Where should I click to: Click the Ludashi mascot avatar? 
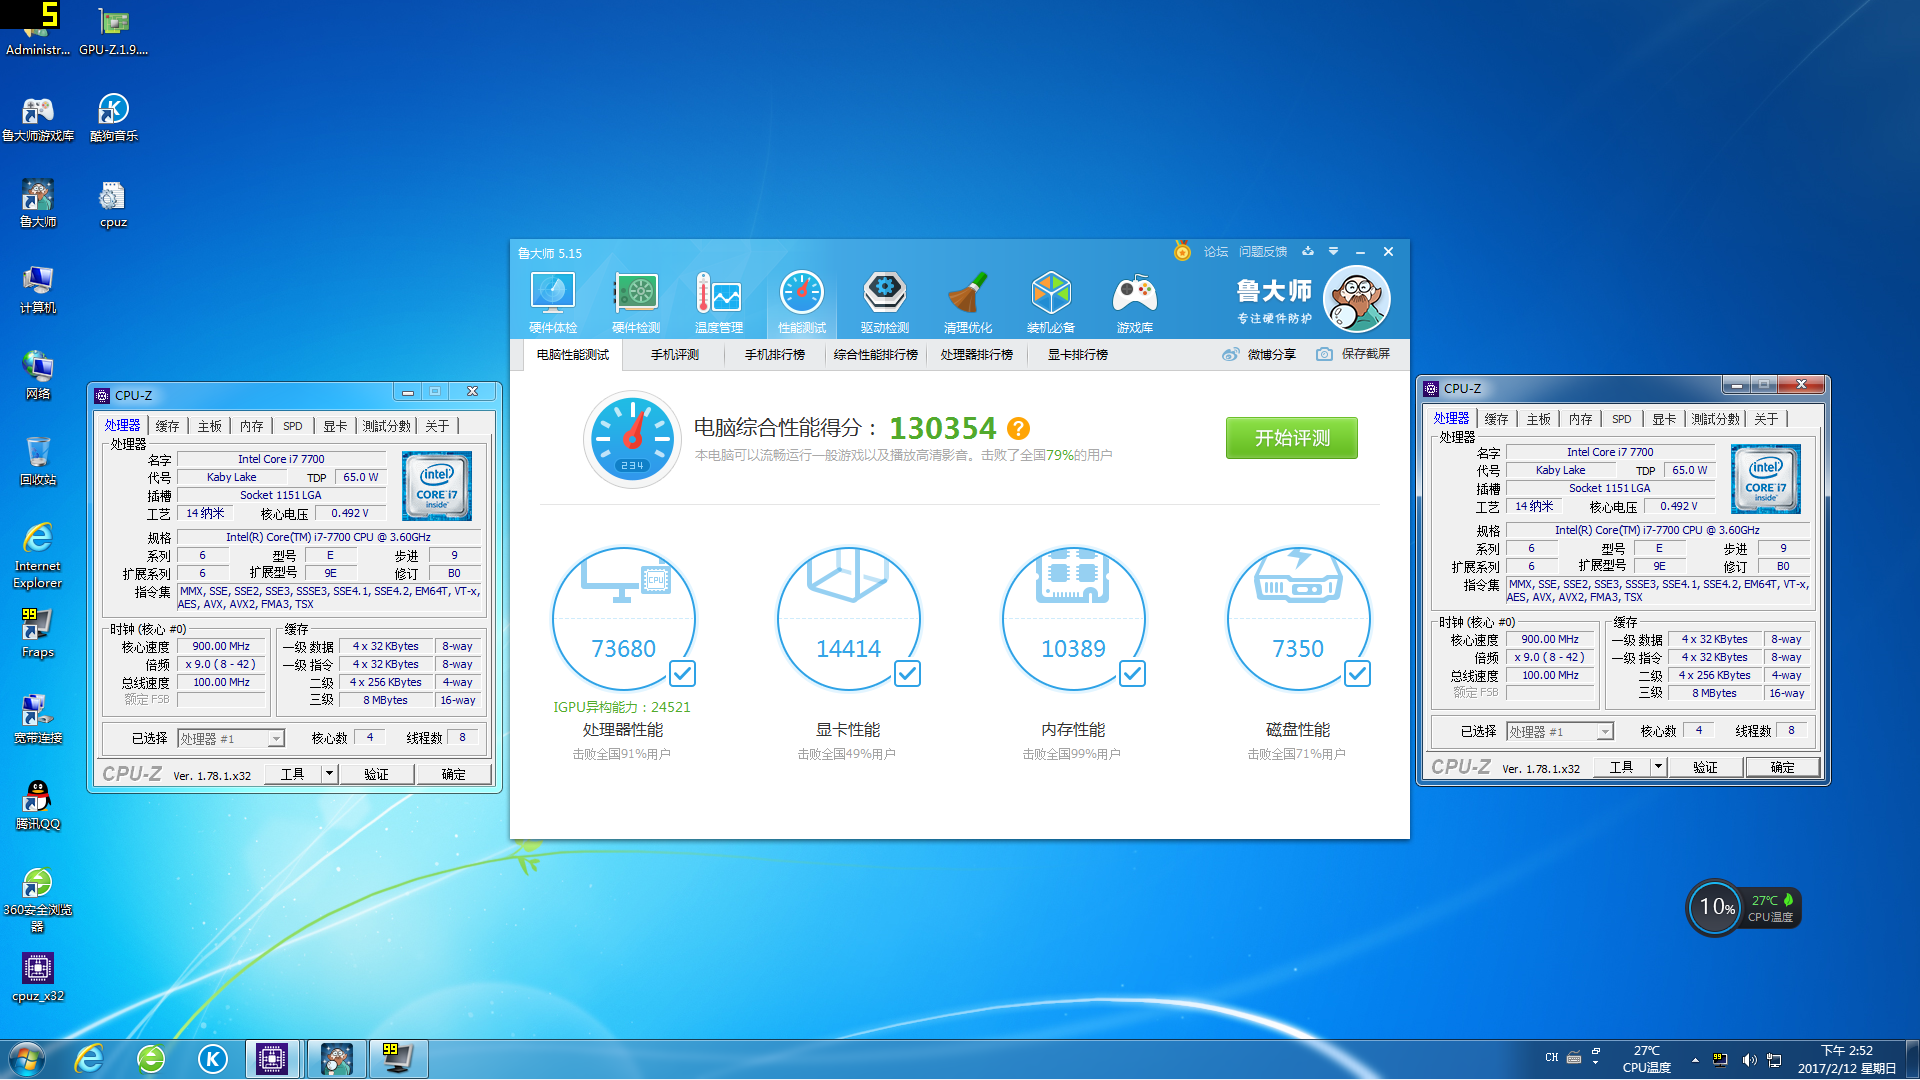pos(1357,300)
